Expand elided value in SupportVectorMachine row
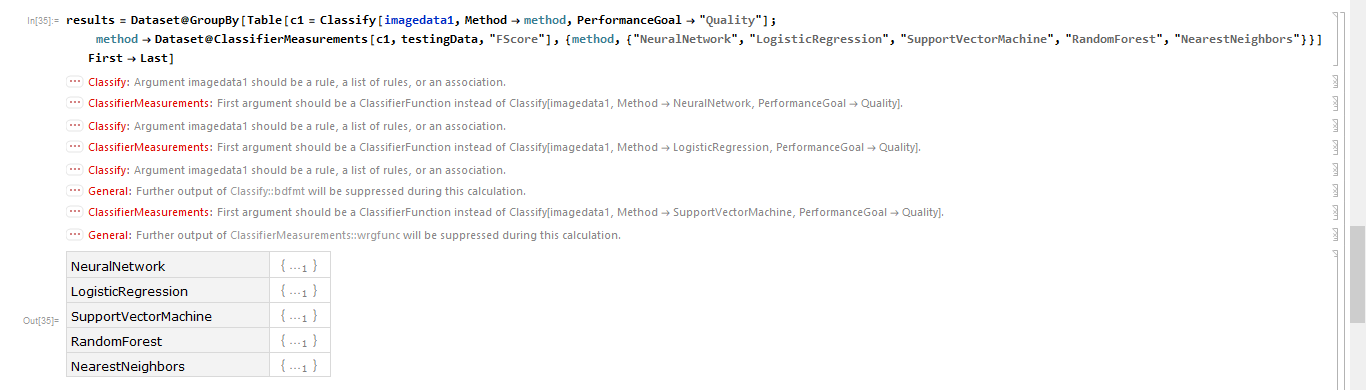The width and height of the screenshot is (1366, 390). pos(299,317)
